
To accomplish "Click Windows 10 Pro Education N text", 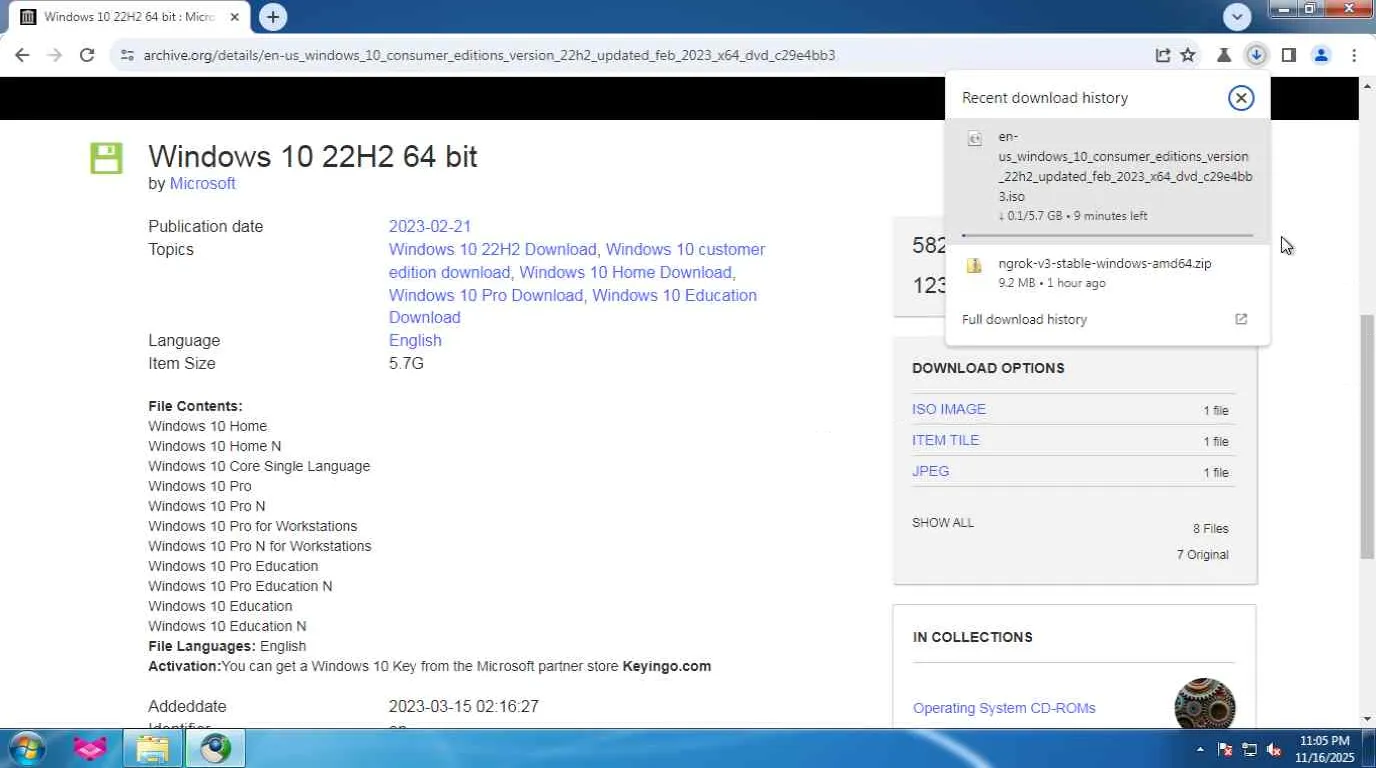I will pyautogui.click(x=240, y=587).
